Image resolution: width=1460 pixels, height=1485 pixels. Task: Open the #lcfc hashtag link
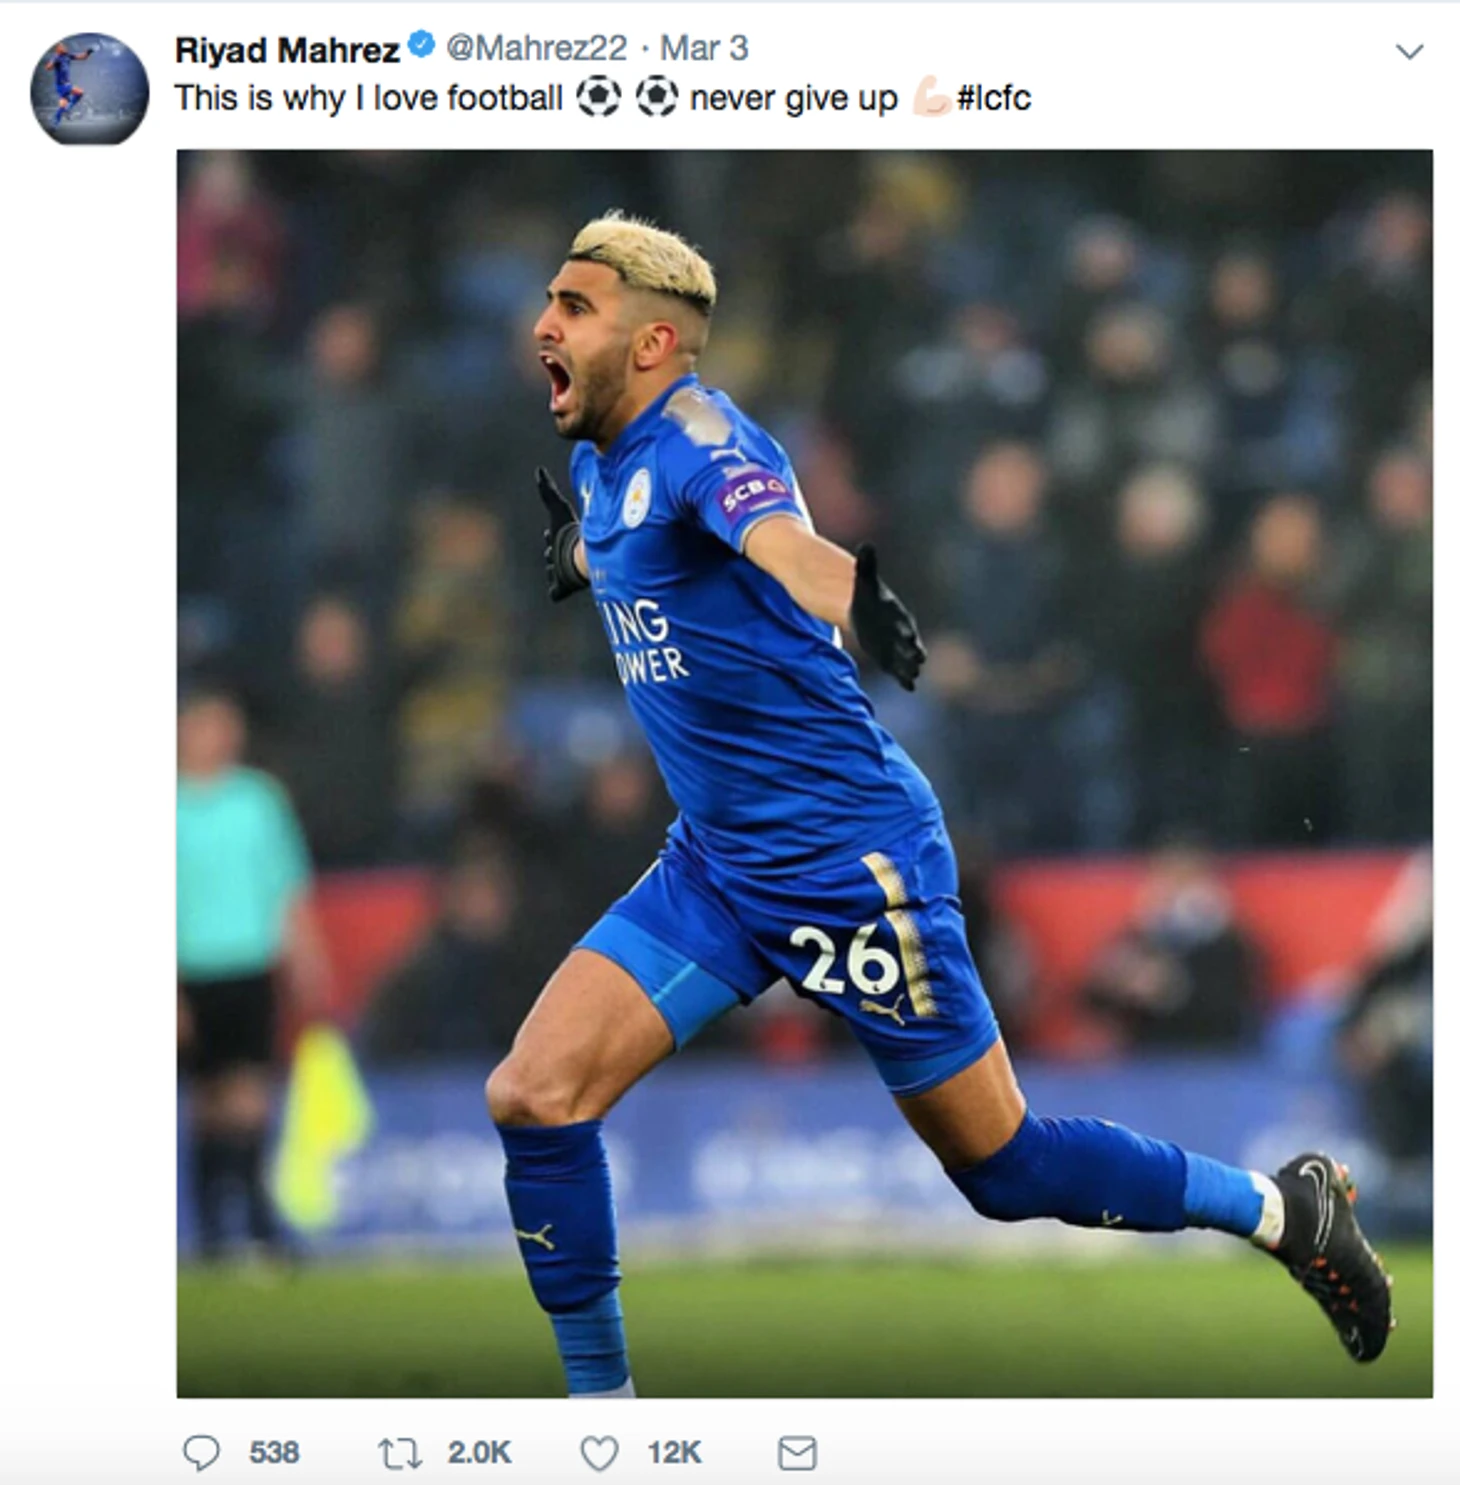click(994, 98)
